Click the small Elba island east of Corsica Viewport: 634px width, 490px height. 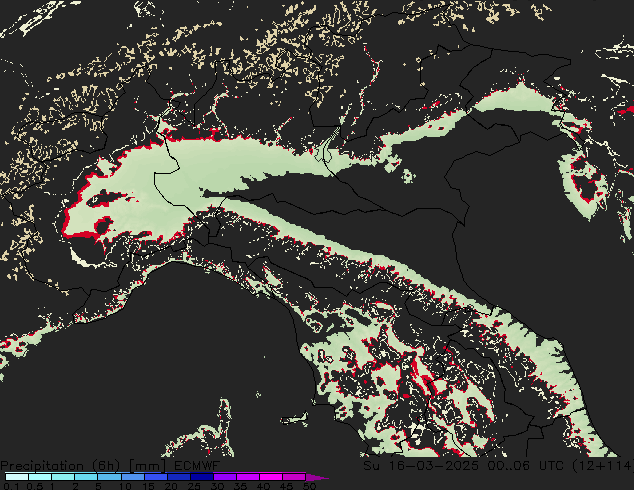[x=294, y=420]
